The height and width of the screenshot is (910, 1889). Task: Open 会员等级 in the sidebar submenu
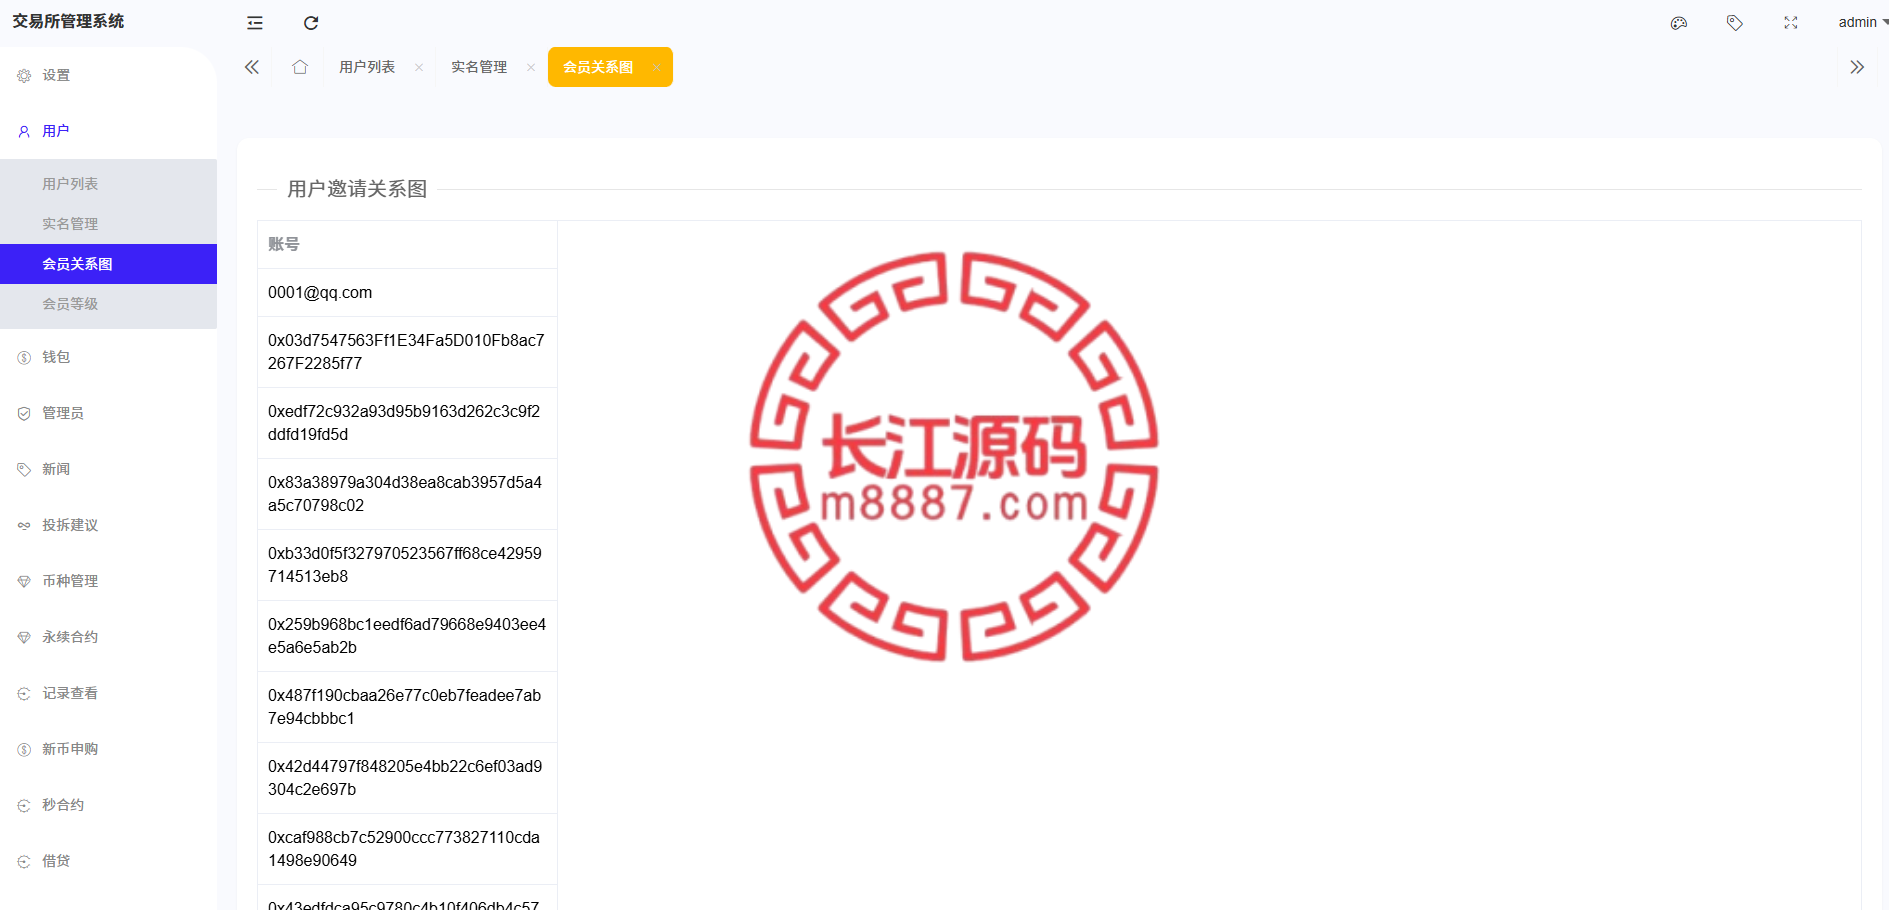tap(108, 304)
